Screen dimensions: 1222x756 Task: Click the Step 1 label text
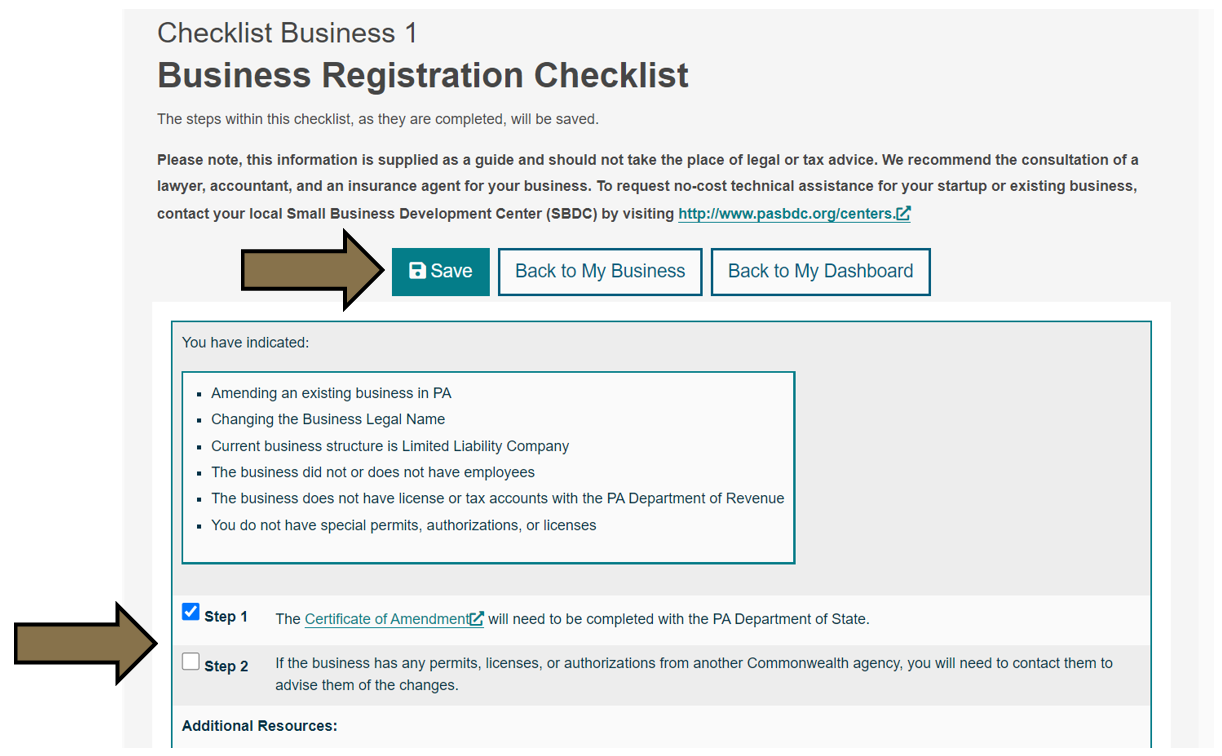(226, 617)
